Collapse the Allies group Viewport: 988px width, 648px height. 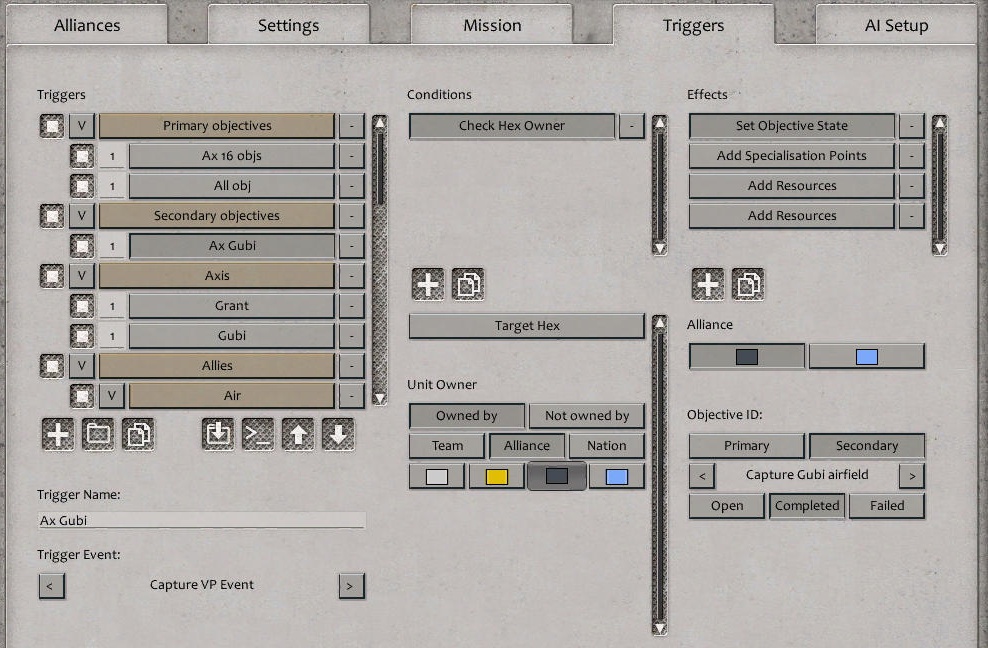click(82, 366)
